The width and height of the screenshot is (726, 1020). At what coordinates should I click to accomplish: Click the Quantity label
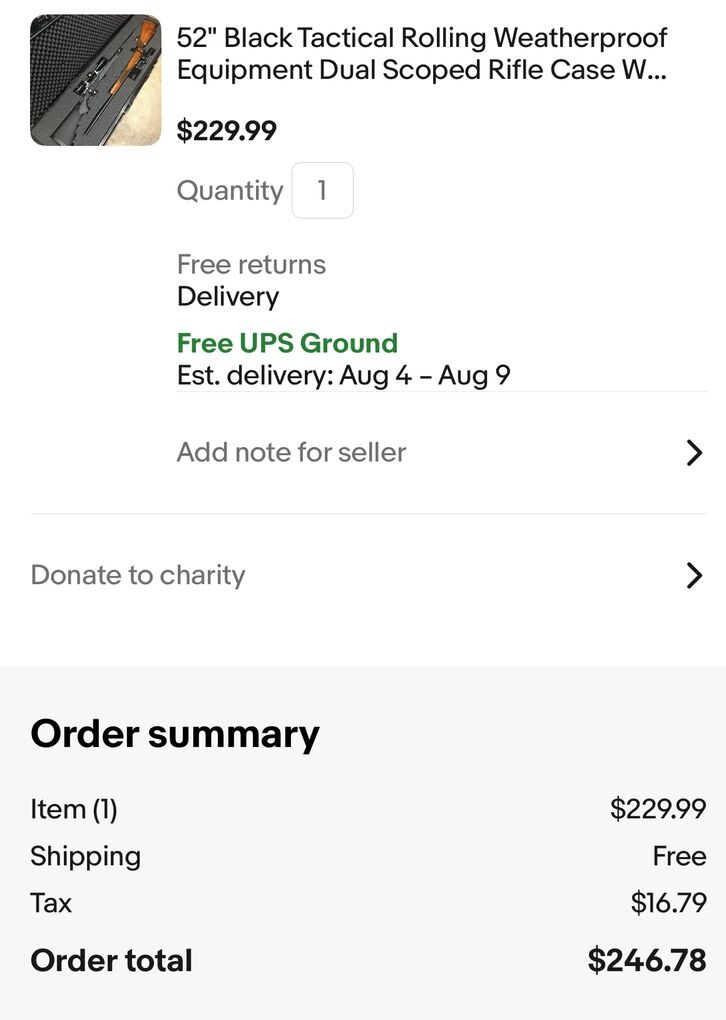coord(230,190)
